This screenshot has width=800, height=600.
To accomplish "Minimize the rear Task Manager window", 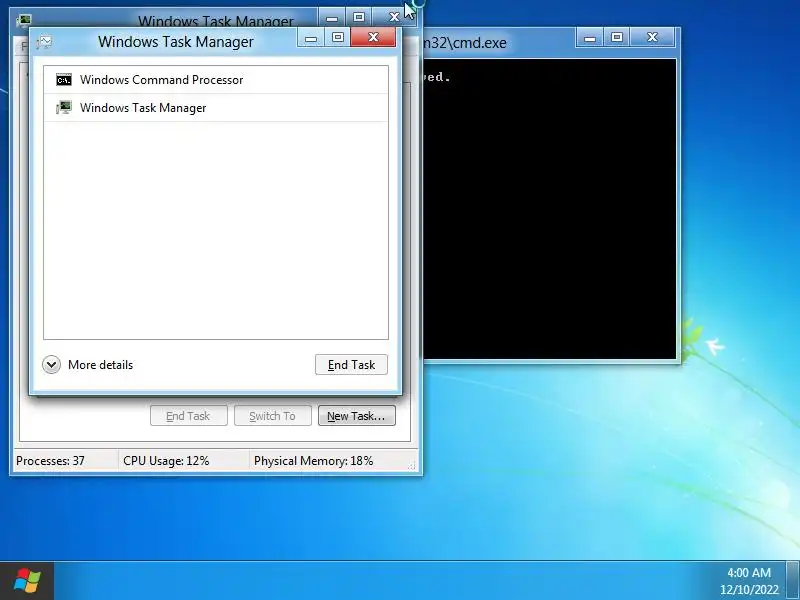I will 332,17.
